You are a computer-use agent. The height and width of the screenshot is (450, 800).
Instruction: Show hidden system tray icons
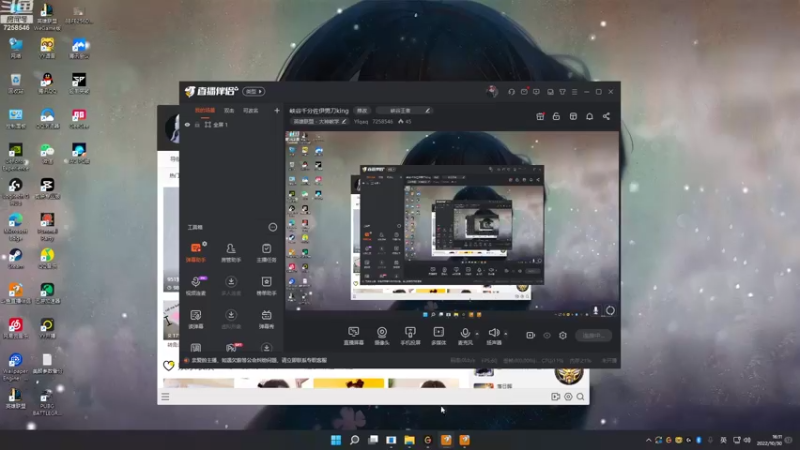click(648, 440)
